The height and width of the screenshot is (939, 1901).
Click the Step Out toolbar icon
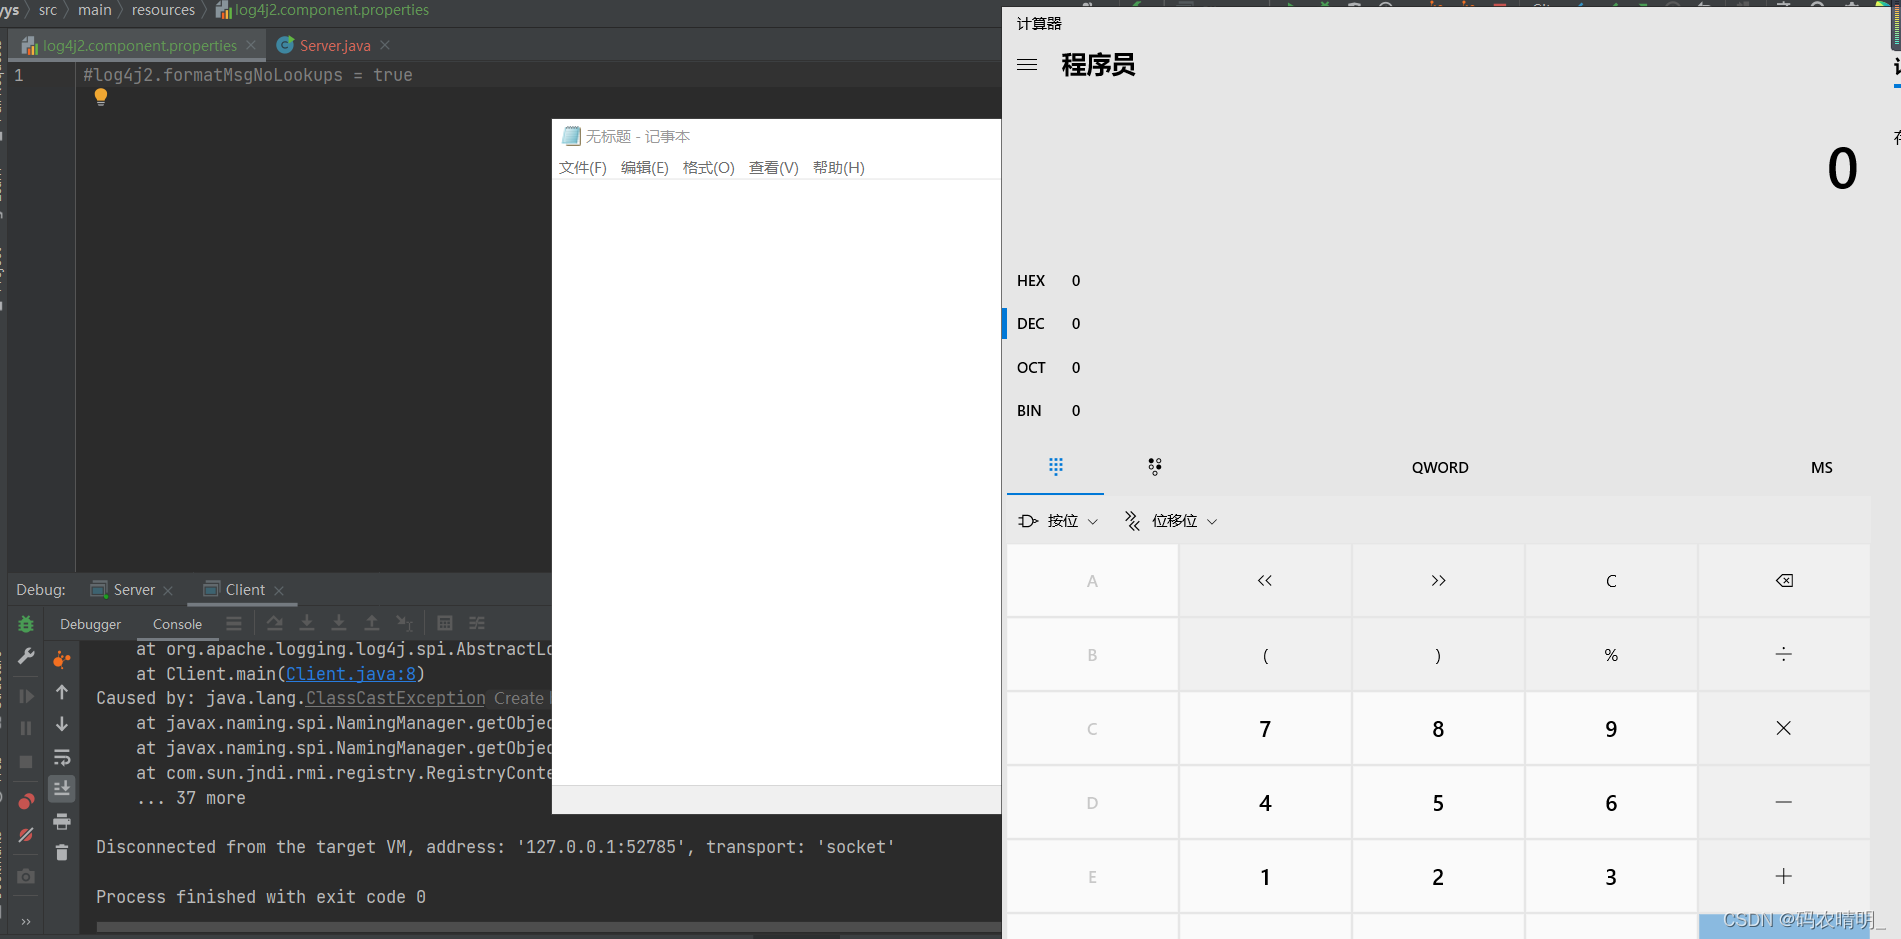click(371, 623)
